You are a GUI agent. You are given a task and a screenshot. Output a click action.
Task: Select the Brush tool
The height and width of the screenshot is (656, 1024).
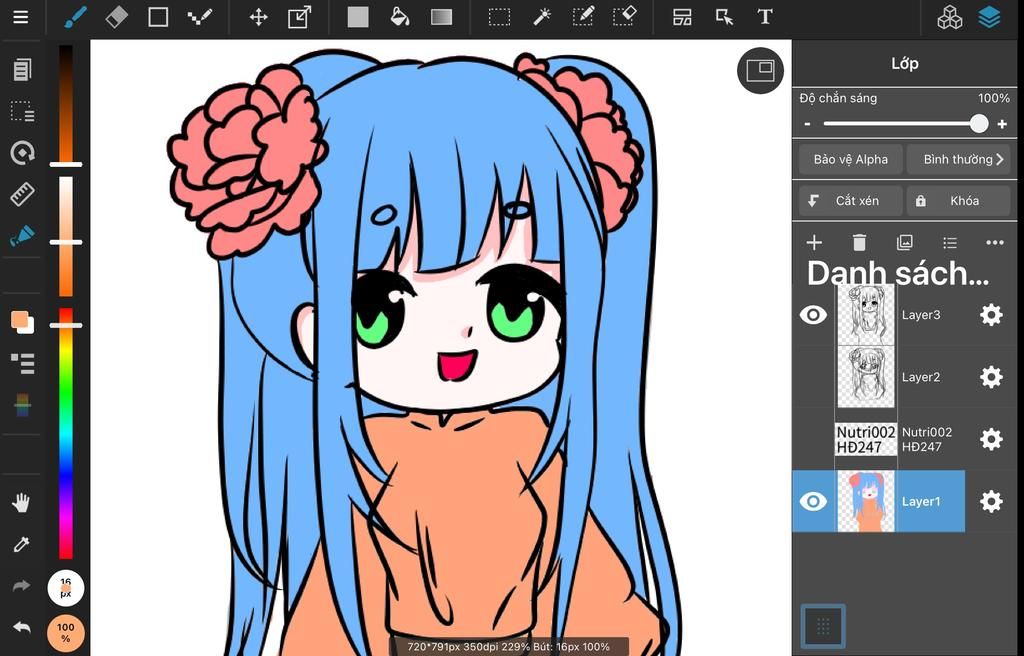pyautogui.click(x=76, y=17)
